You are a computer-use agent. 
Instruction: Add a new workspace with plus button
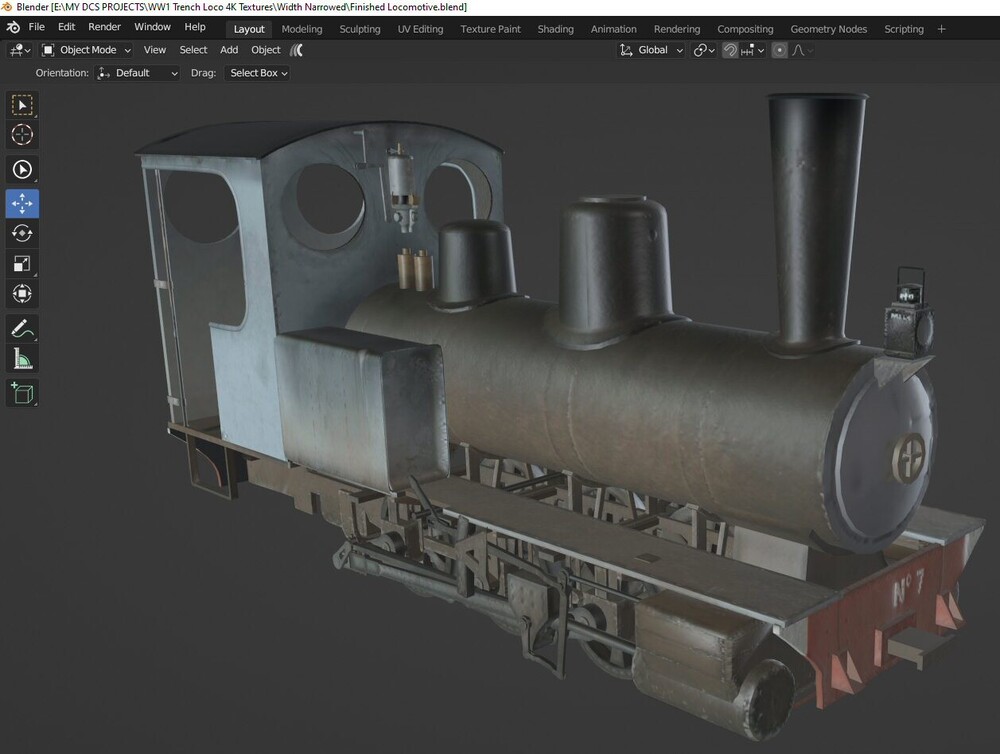coord(941,29)
